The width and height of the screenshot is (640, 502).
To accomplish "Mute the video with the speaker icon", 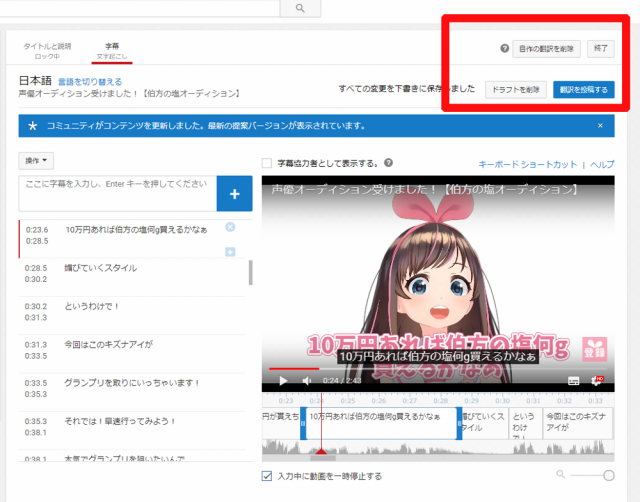I will pos(307,381).
